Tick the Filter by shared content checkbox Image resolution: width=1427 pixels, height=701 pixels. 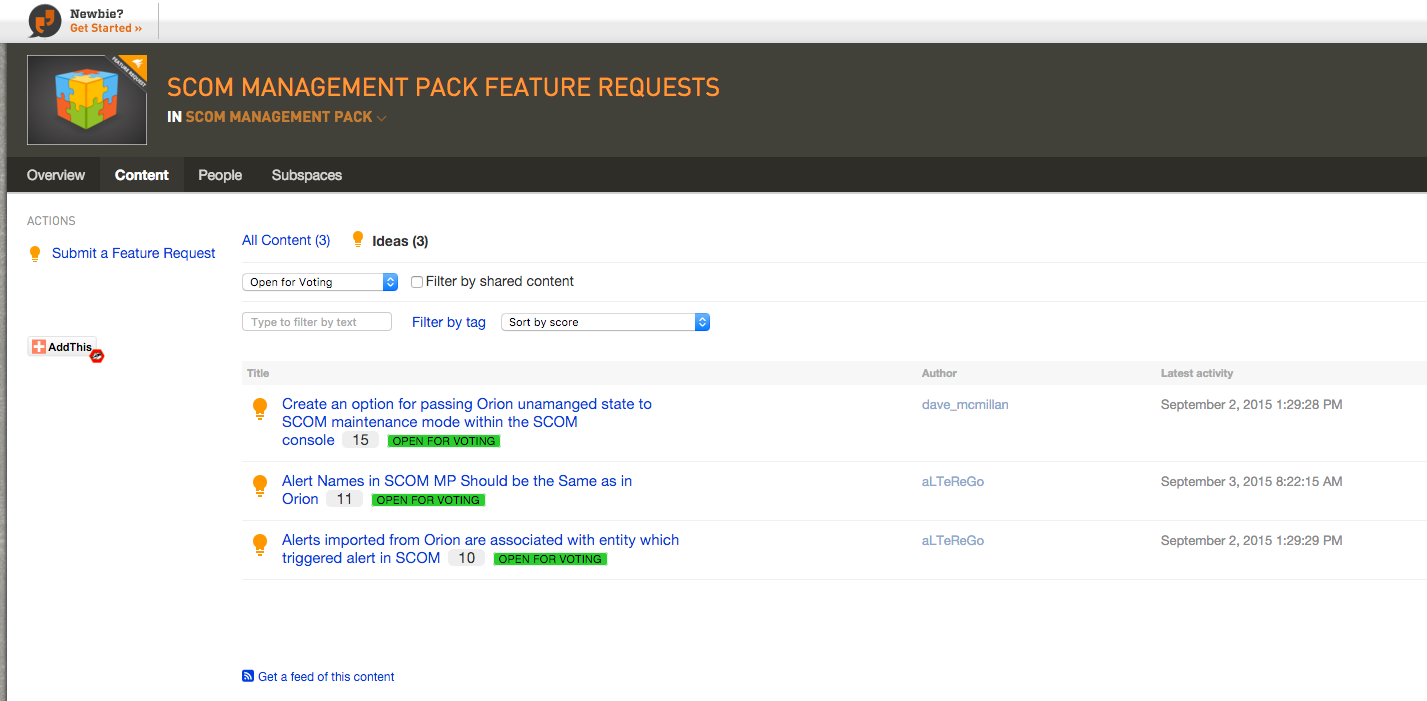417,282
